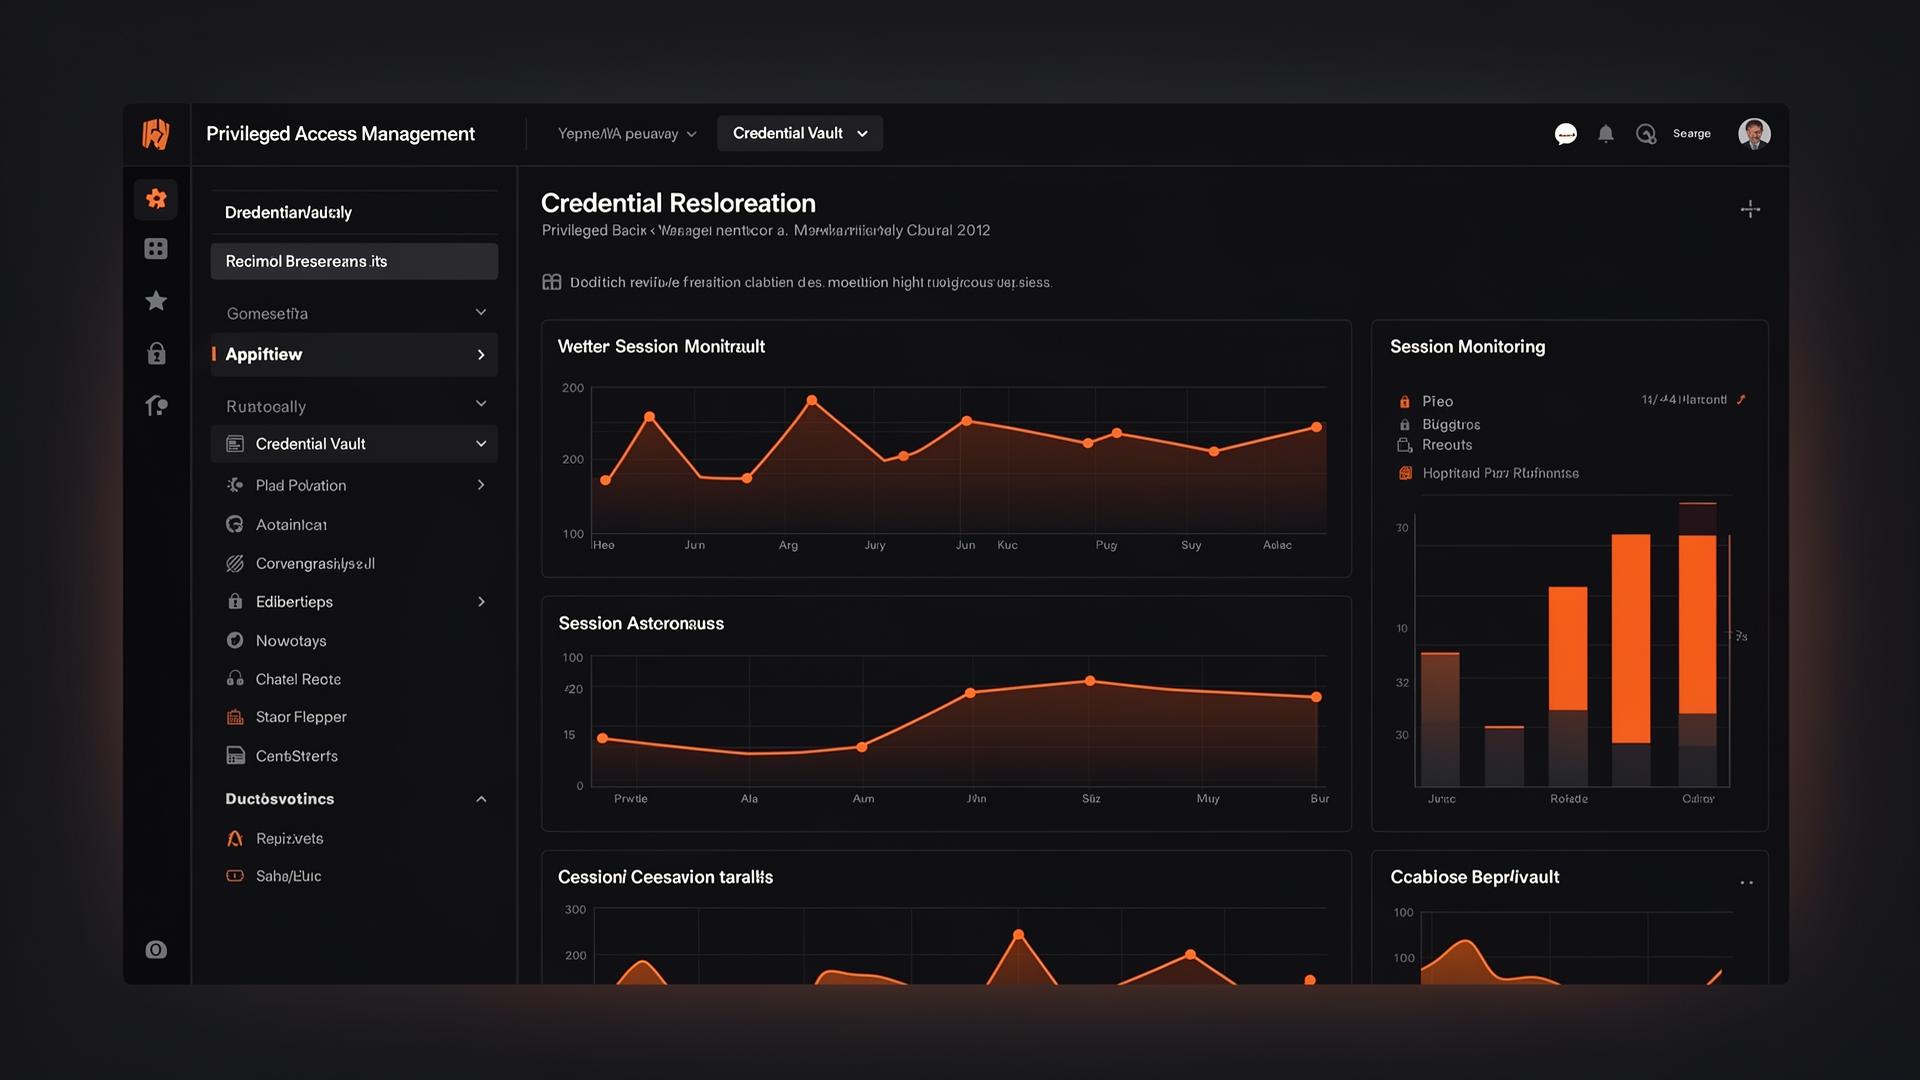1920x1080 pixels.
Task: Expand the Gomesetita section
Action: (481, 313)
